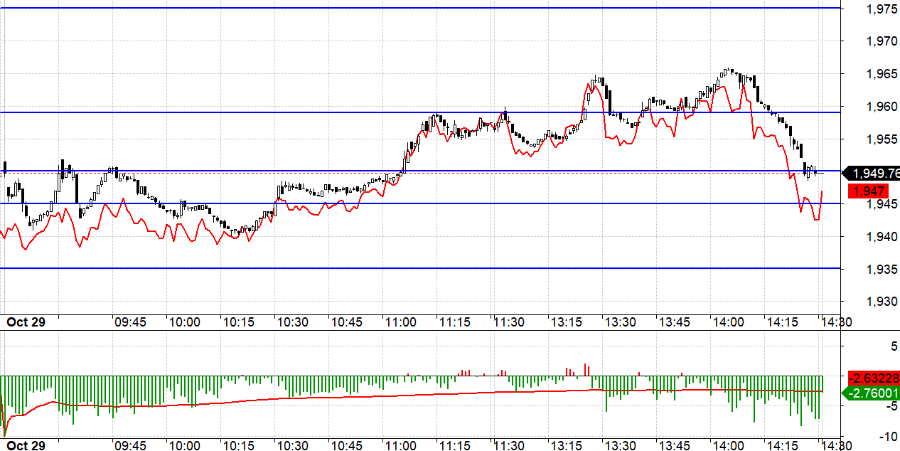Screen dimensions: 900x451
Task: Click the red moving average line in indicator panel
Action: coord(300,396)
